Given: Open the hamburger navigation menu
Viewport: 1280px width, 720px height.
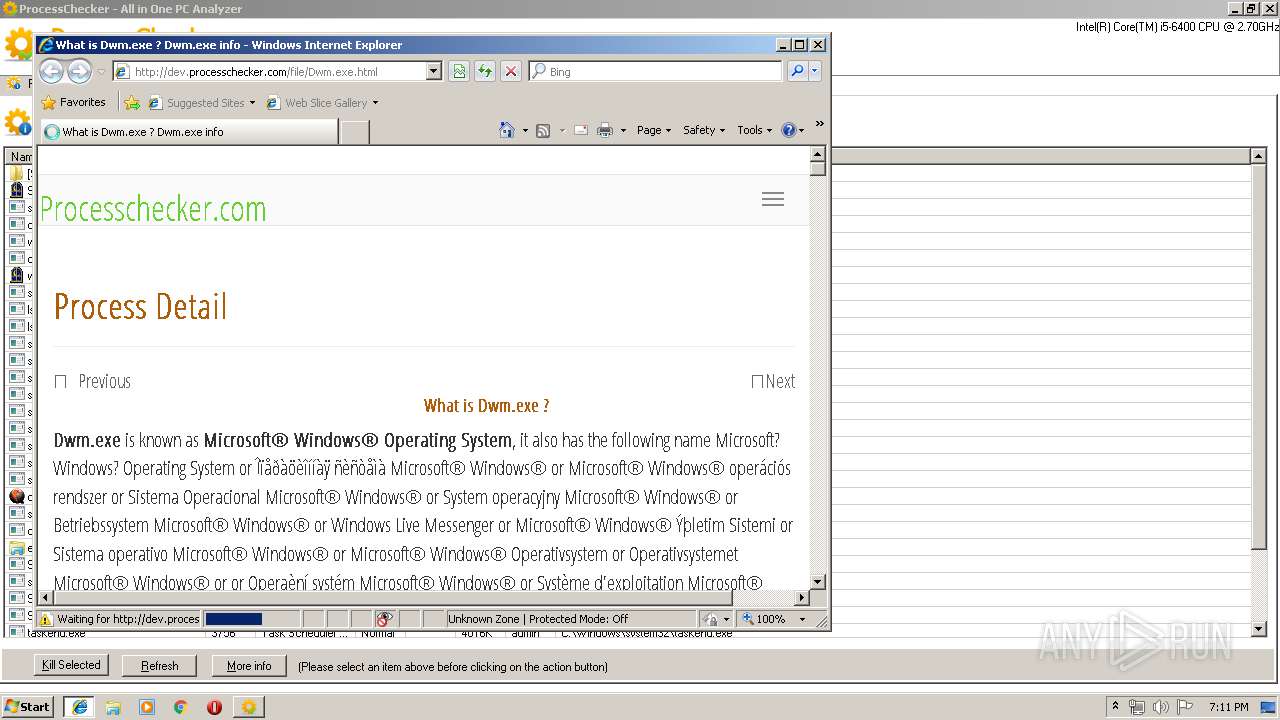Looking at the screenshot, I should coord(773,199).
